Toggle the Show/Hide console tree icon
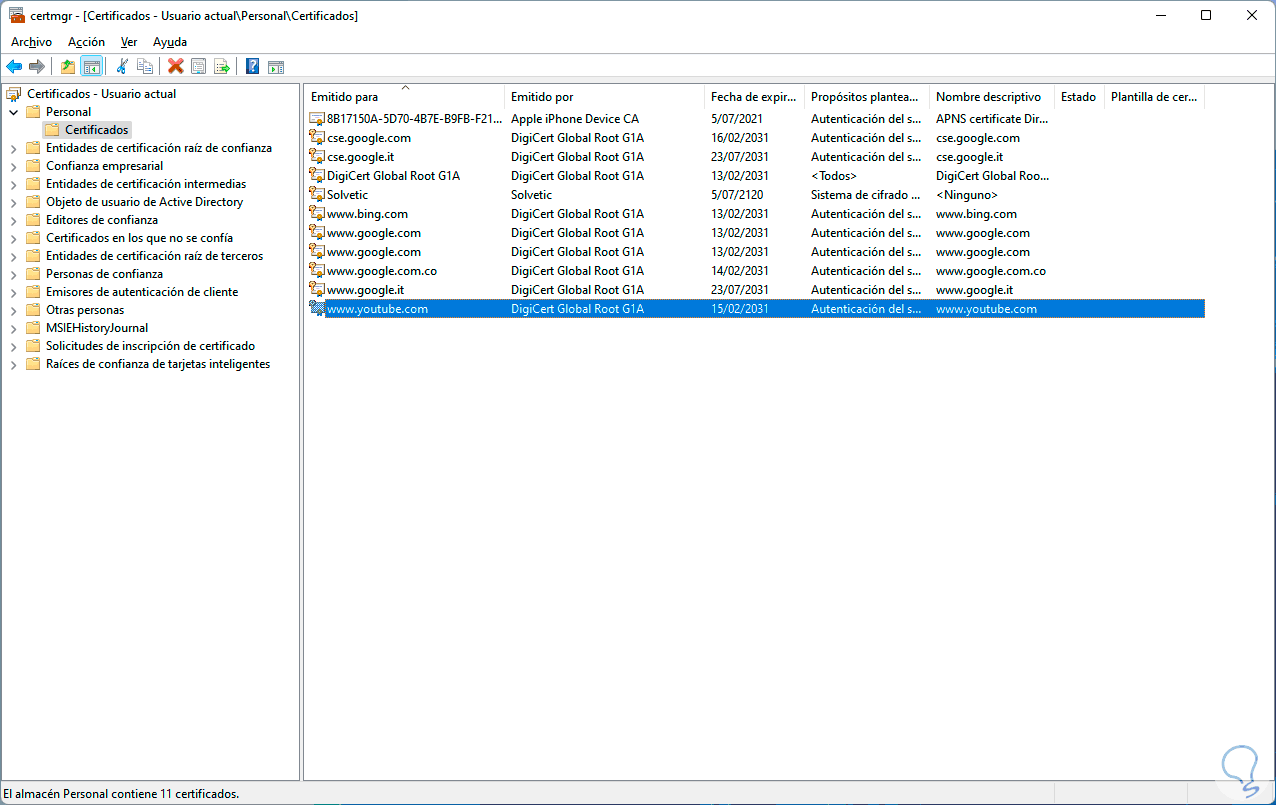Viewport: 1276px width, 805px height. point(92,66)
